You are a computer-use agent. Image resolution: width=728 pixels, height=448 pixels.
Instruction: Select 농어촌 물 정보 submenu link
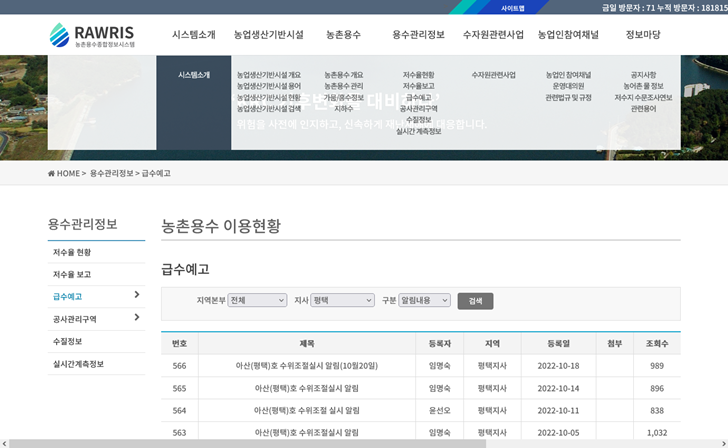[643, 86]
